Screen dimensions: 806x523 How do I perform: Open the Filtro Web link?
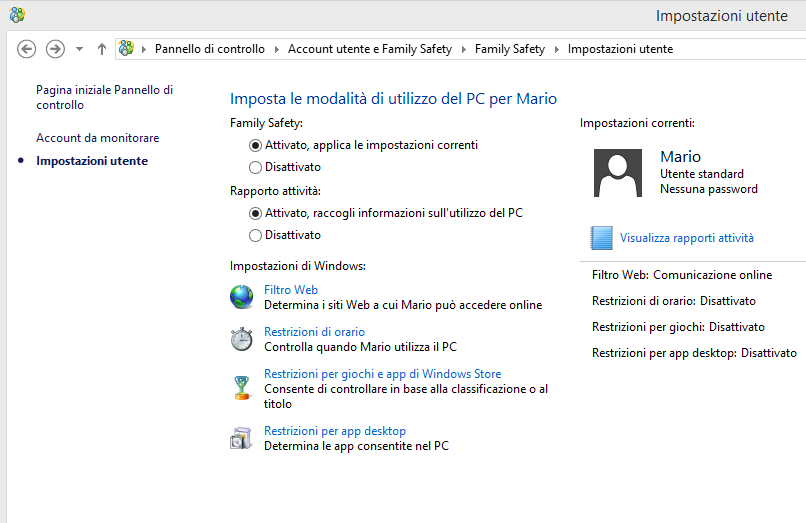[291, 290]
